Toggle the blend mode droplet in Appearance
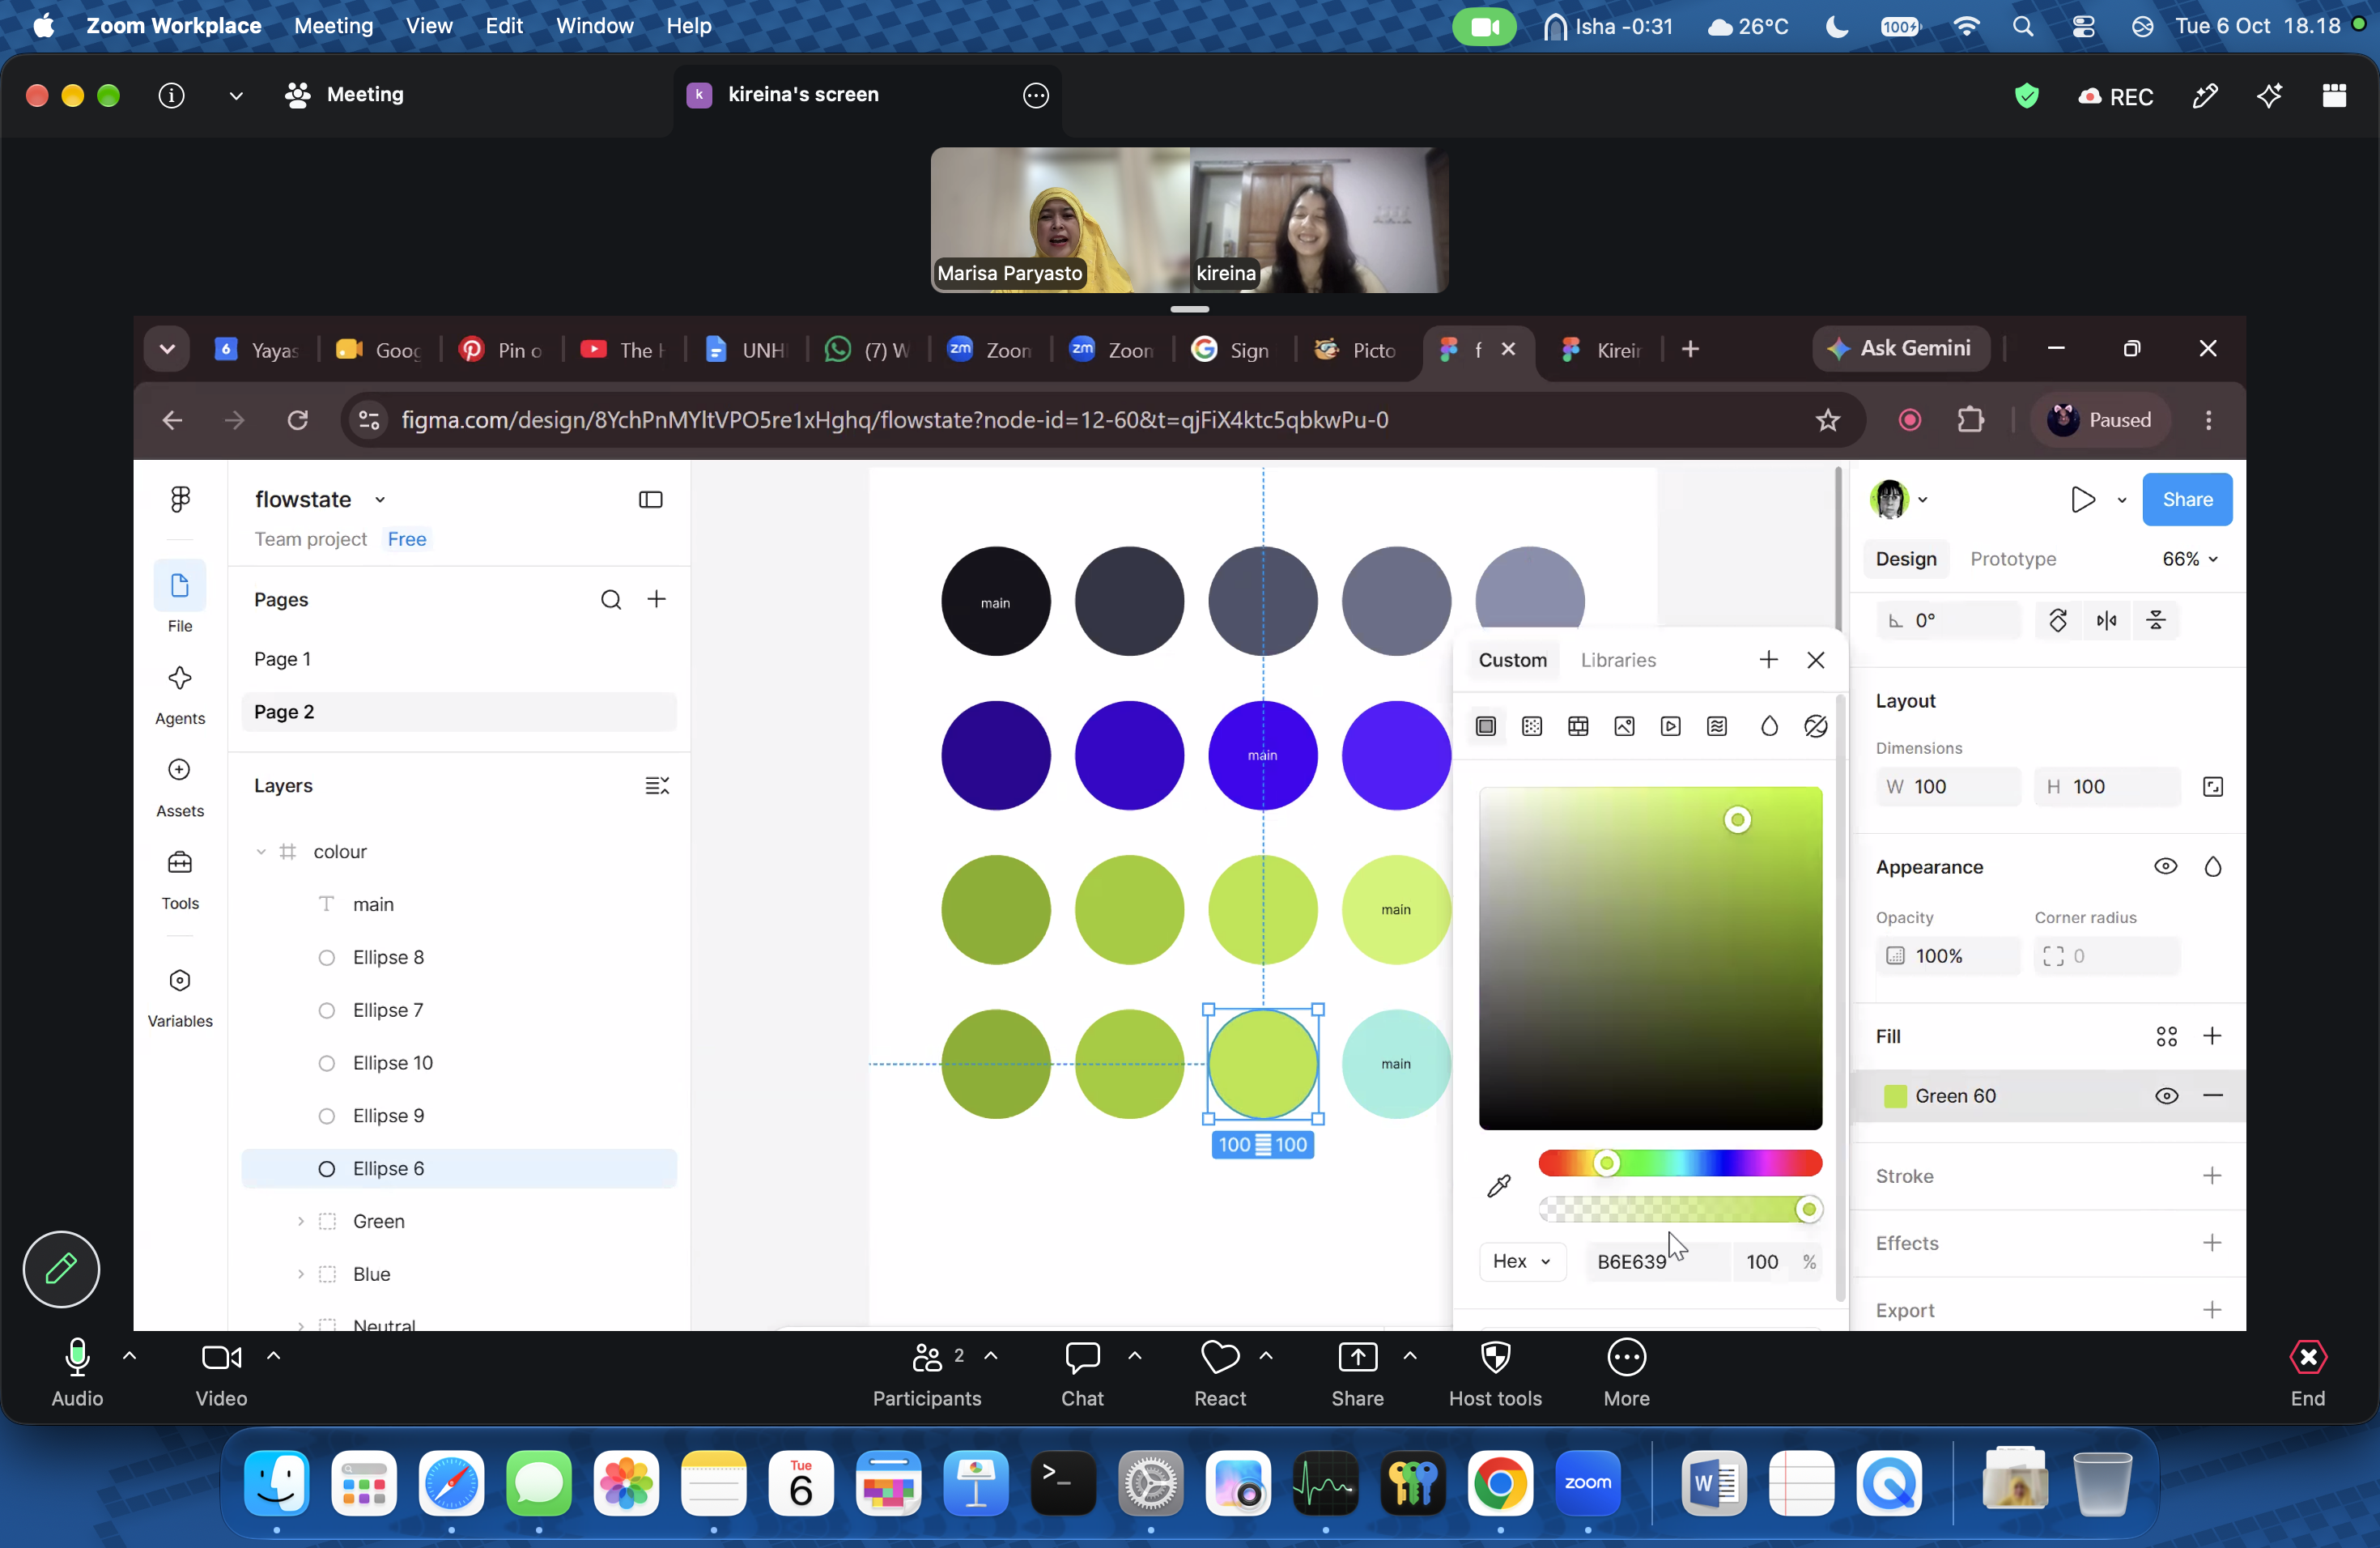Image resolution: width=2380 pixels, height=1548 pixels. coord(2213,867)
